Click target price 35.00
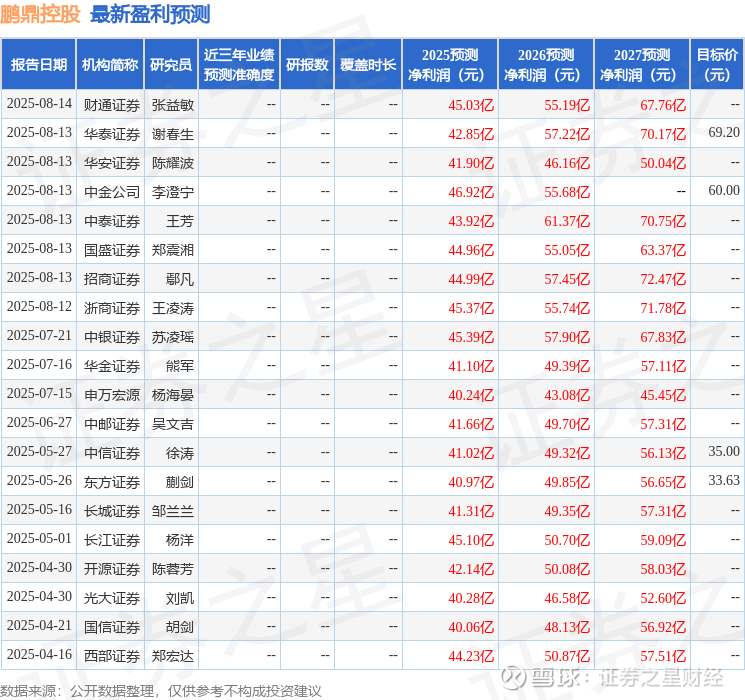This screenshot has width=745, height=700. [x=724, y=451]
